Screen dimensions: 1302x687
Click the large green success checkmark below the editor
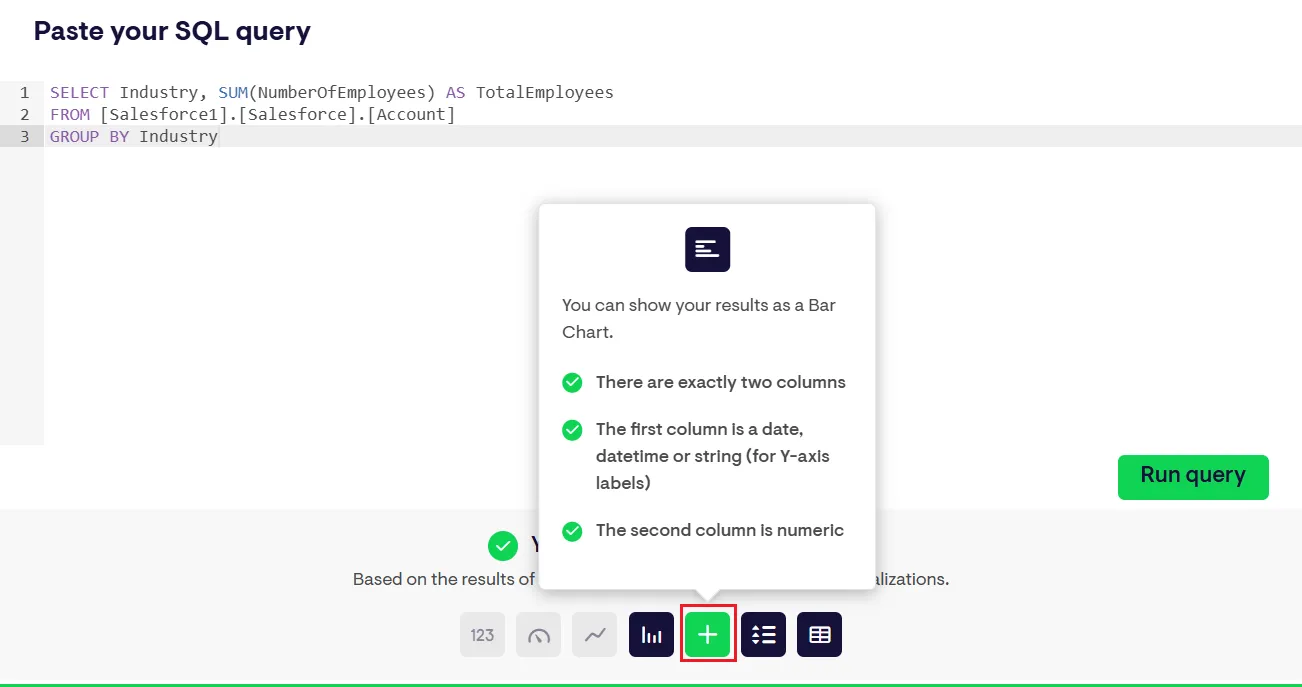point(502,546)
